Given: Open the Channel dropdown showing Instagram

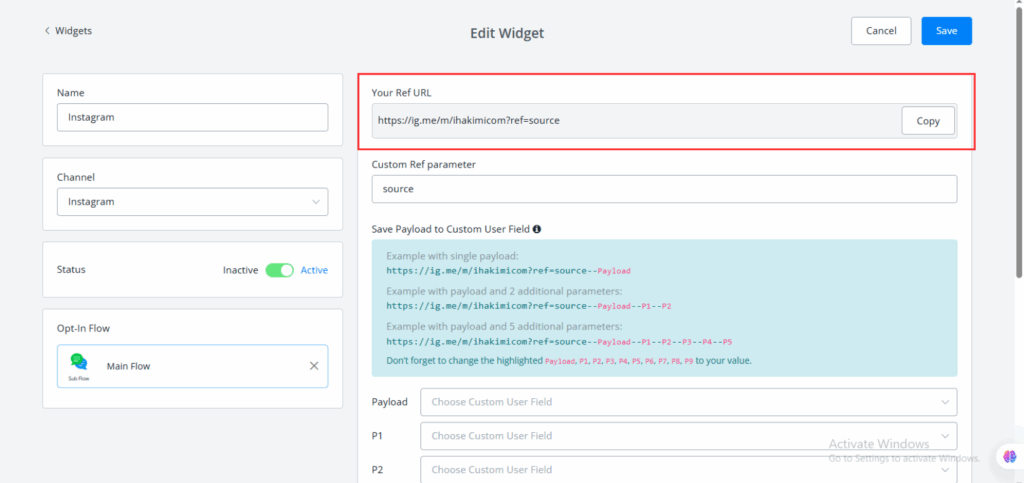Looking at the screenshot, I should (192, 202).
